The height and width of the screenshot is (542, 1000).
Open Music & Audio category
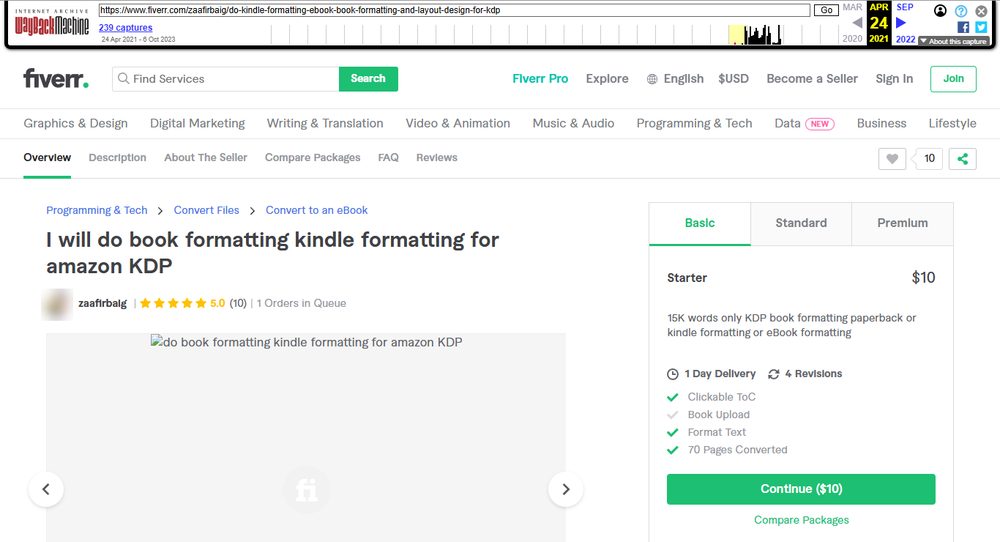click(573, 123)
